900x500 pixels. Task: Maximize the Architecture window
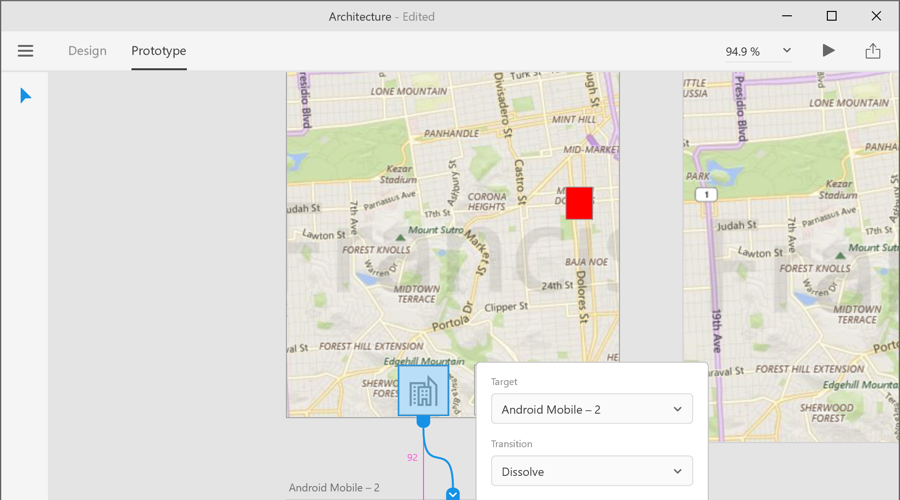pos(831,16)
